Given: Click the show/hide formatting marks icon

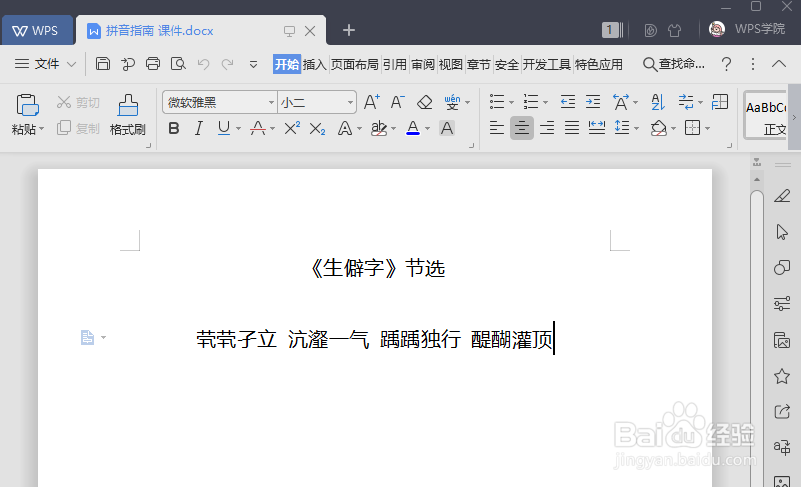Looking at the screenshot, I should 686,102.
